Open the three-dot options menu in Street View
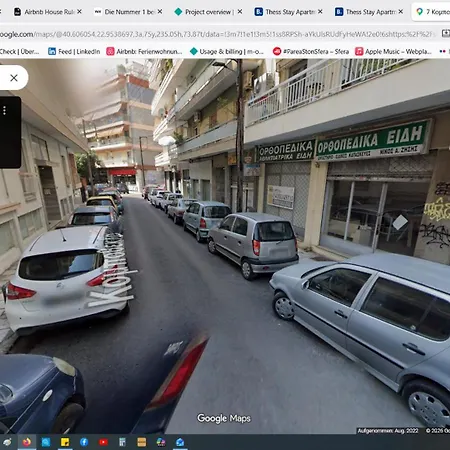 pos(4,110)
